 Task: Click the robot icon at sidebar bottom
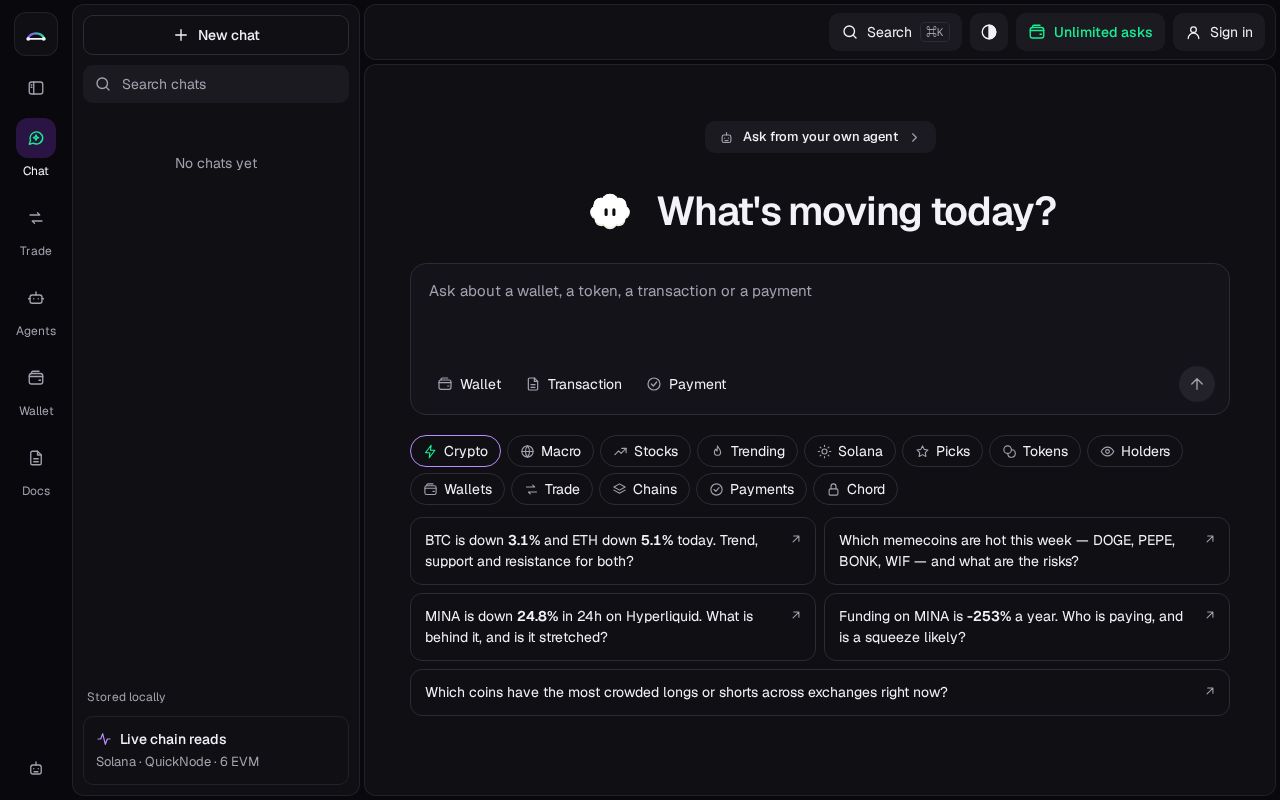(x=36, y=769)
